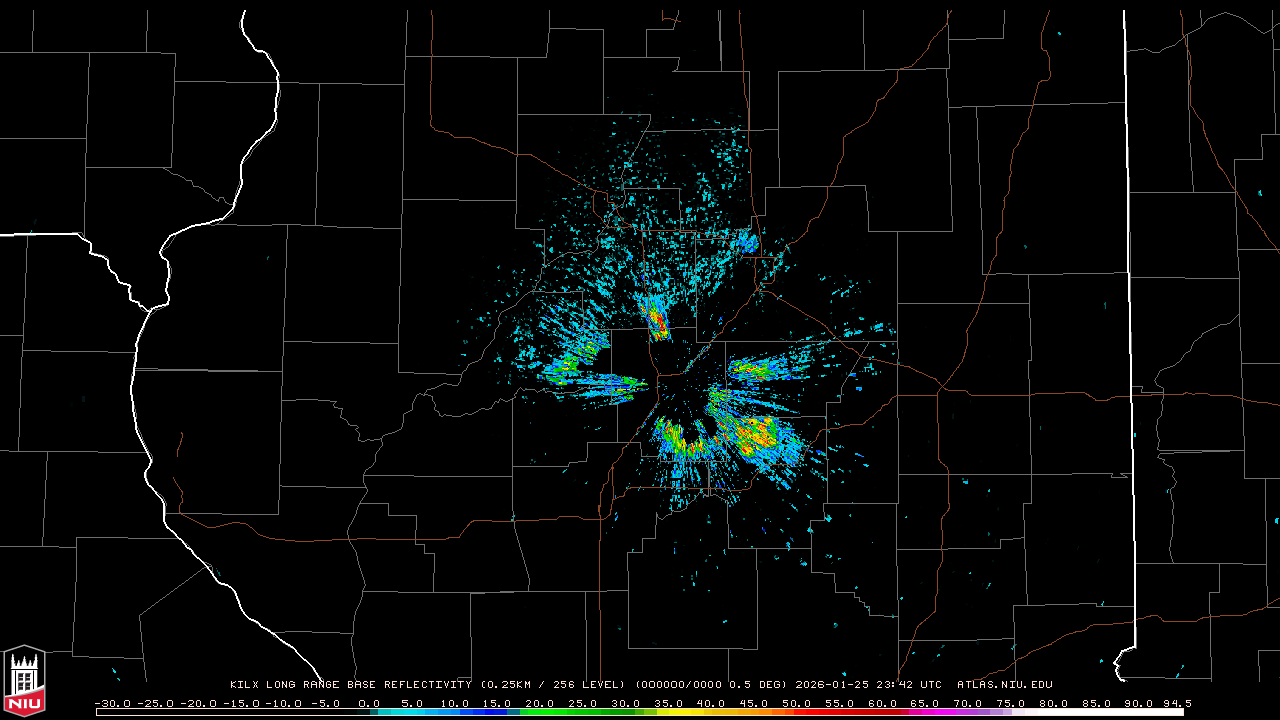Click the 55.0 scale label
This screenshot has height=720, width=1280.
tap(841, 703)
